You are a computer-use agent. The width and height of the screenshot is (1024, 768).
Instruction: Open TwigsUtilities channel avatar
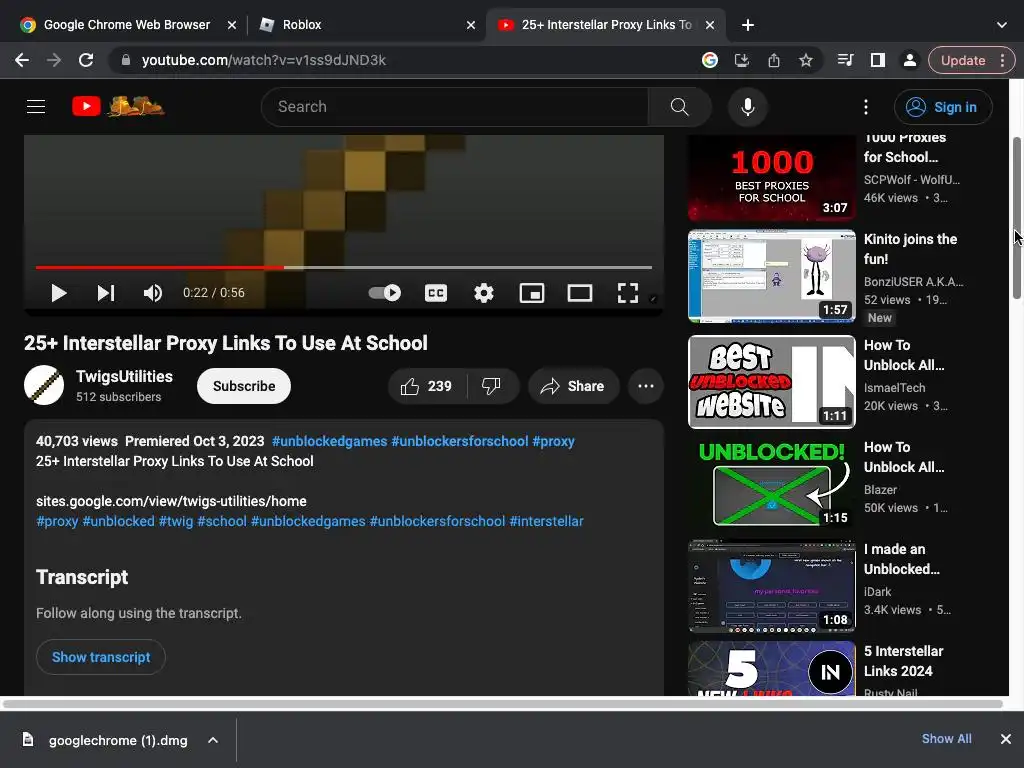44,385
